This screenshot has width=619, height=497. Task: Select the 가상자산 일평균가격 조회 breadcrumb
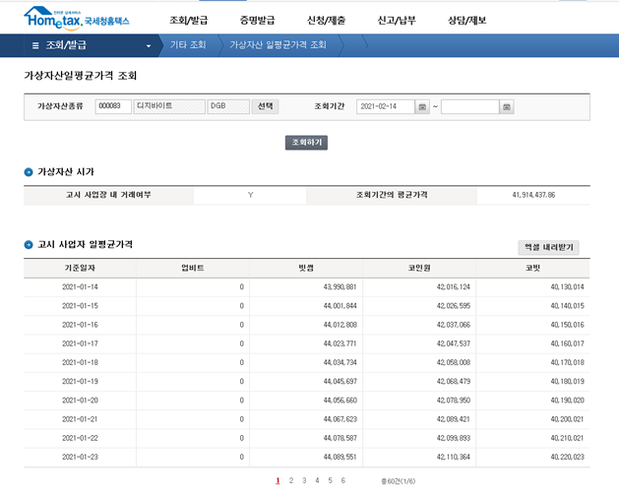click(278, 45)
